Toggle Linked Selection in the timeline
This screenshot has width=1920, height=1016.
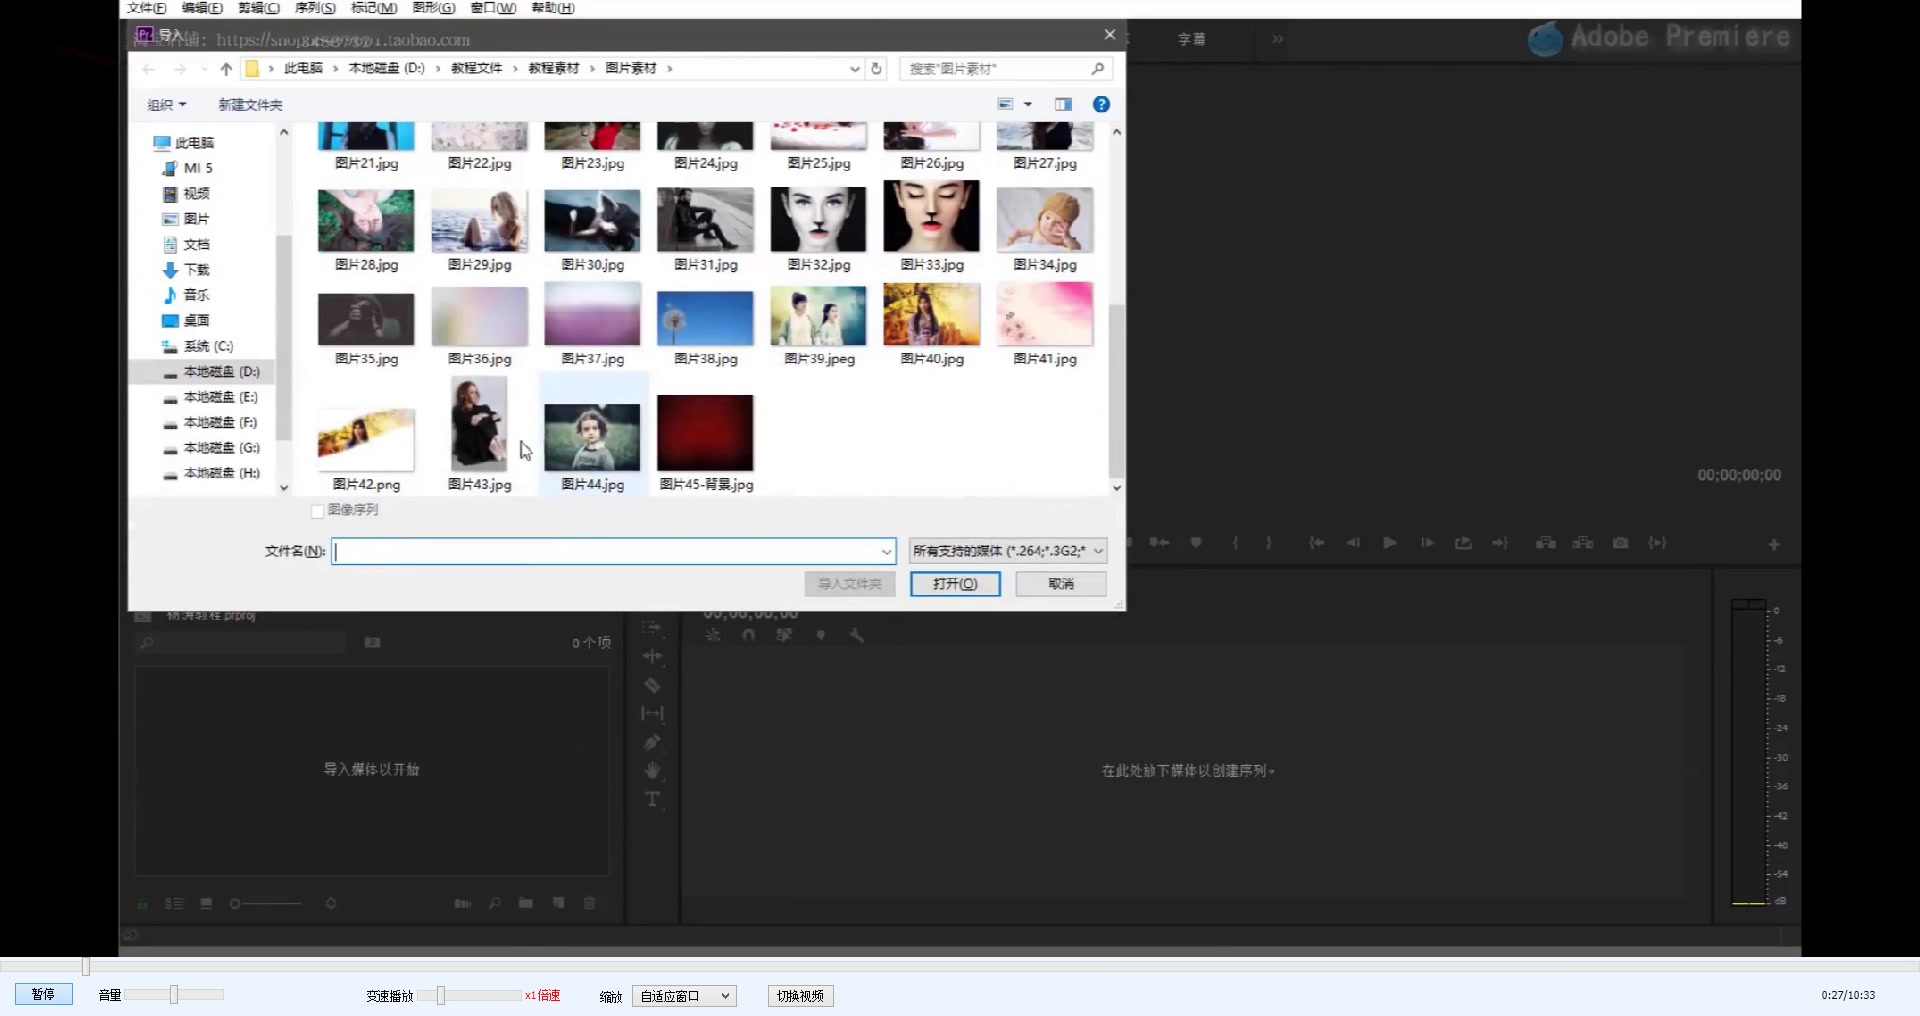(784, 635)
